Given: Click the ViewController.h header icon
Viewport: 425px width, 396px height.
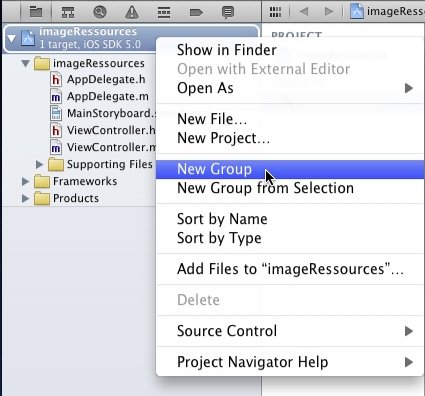Looking at the screenshot, I should pos(56,130).
